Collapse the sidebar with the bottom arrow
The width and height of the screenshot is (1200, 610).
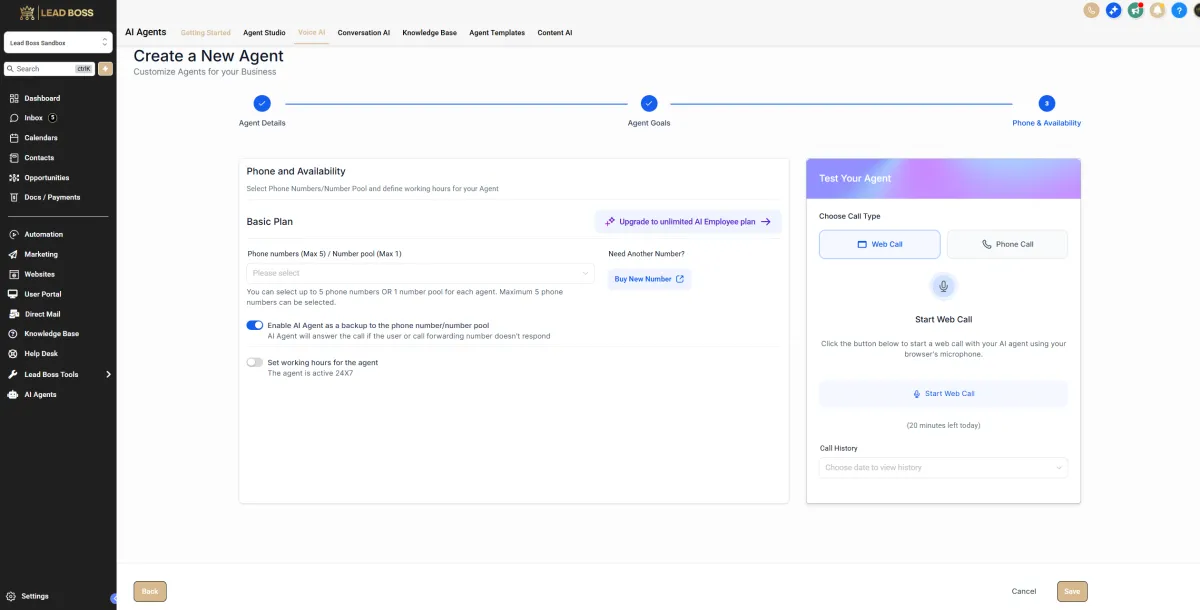(x=113, y=598)
